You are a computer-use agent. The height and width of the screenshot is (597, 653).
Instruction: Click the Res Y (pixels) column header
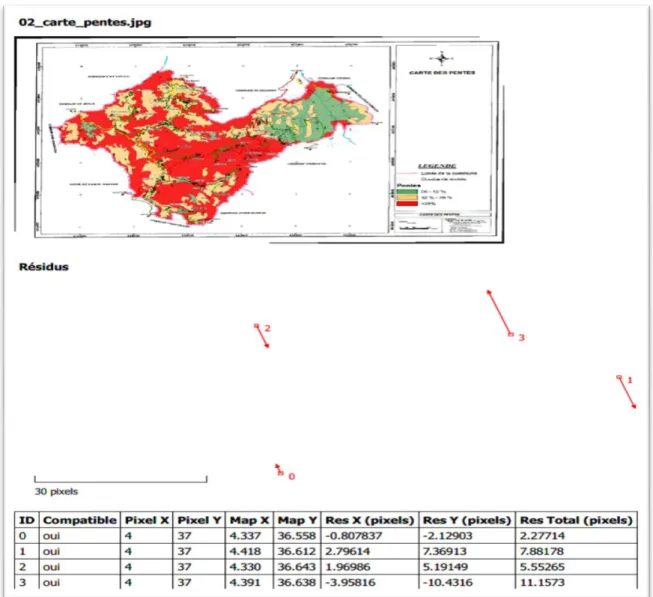[x=467, y=520]
